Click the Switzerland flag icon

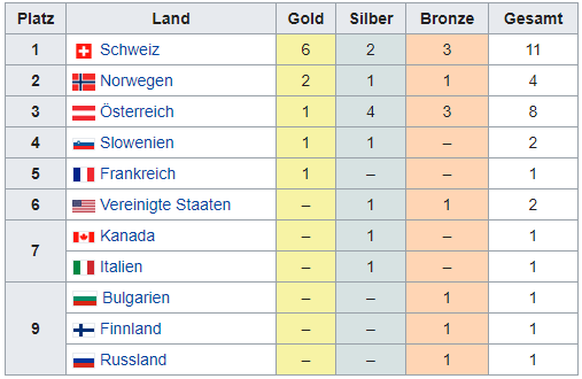(x=84, y=51)
